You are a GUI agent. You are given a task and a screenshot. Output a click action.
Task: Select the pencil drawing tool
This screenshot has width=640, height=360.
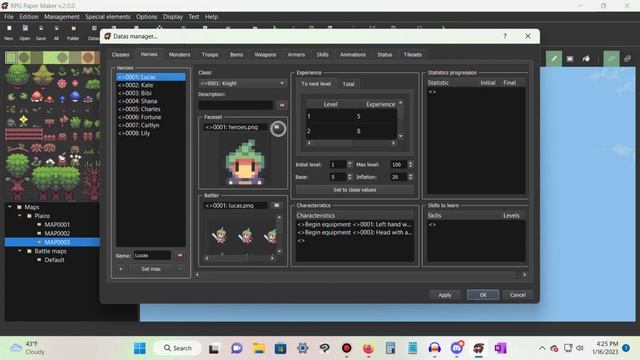click(x=554, y=59)
